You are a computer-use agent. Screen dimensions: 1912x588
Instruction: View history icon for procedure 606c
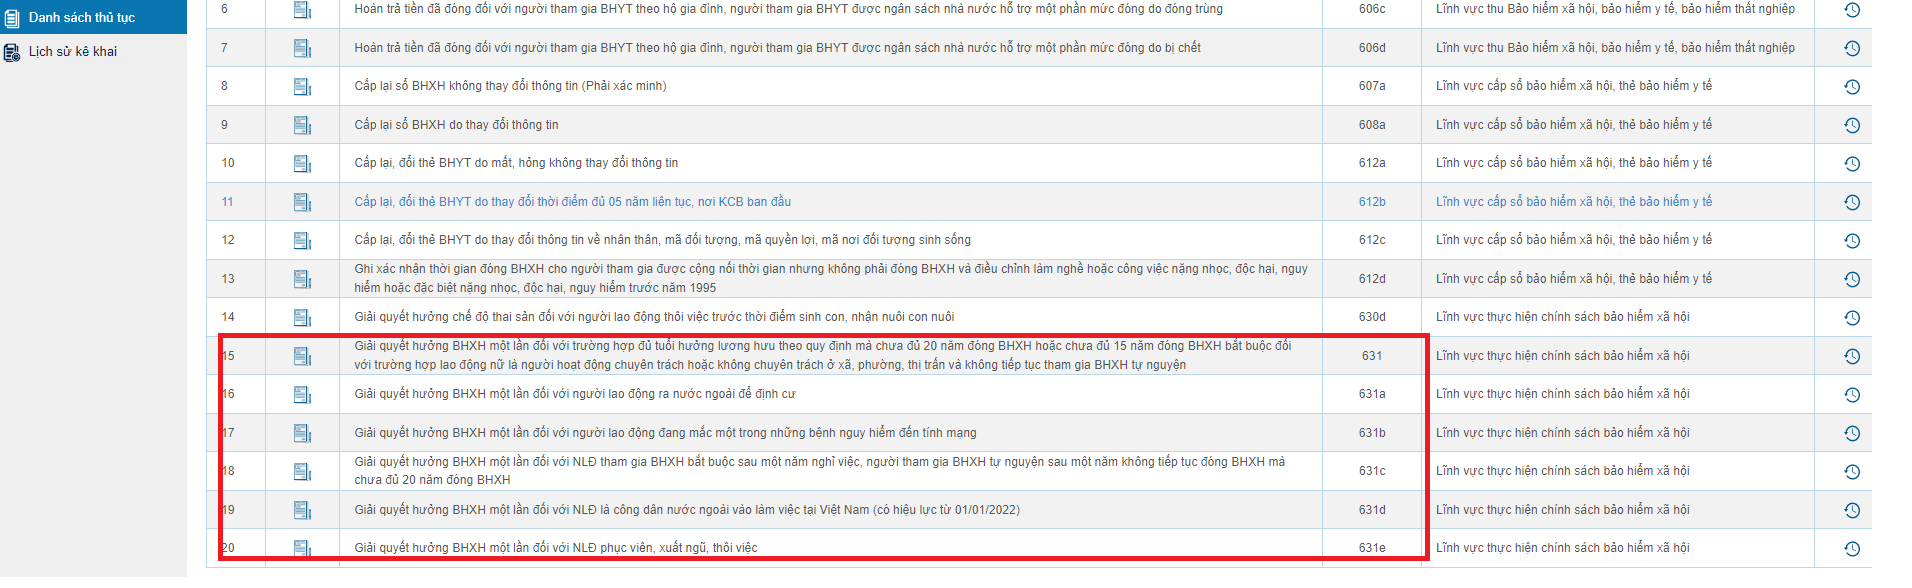(x=1851, y=10)
